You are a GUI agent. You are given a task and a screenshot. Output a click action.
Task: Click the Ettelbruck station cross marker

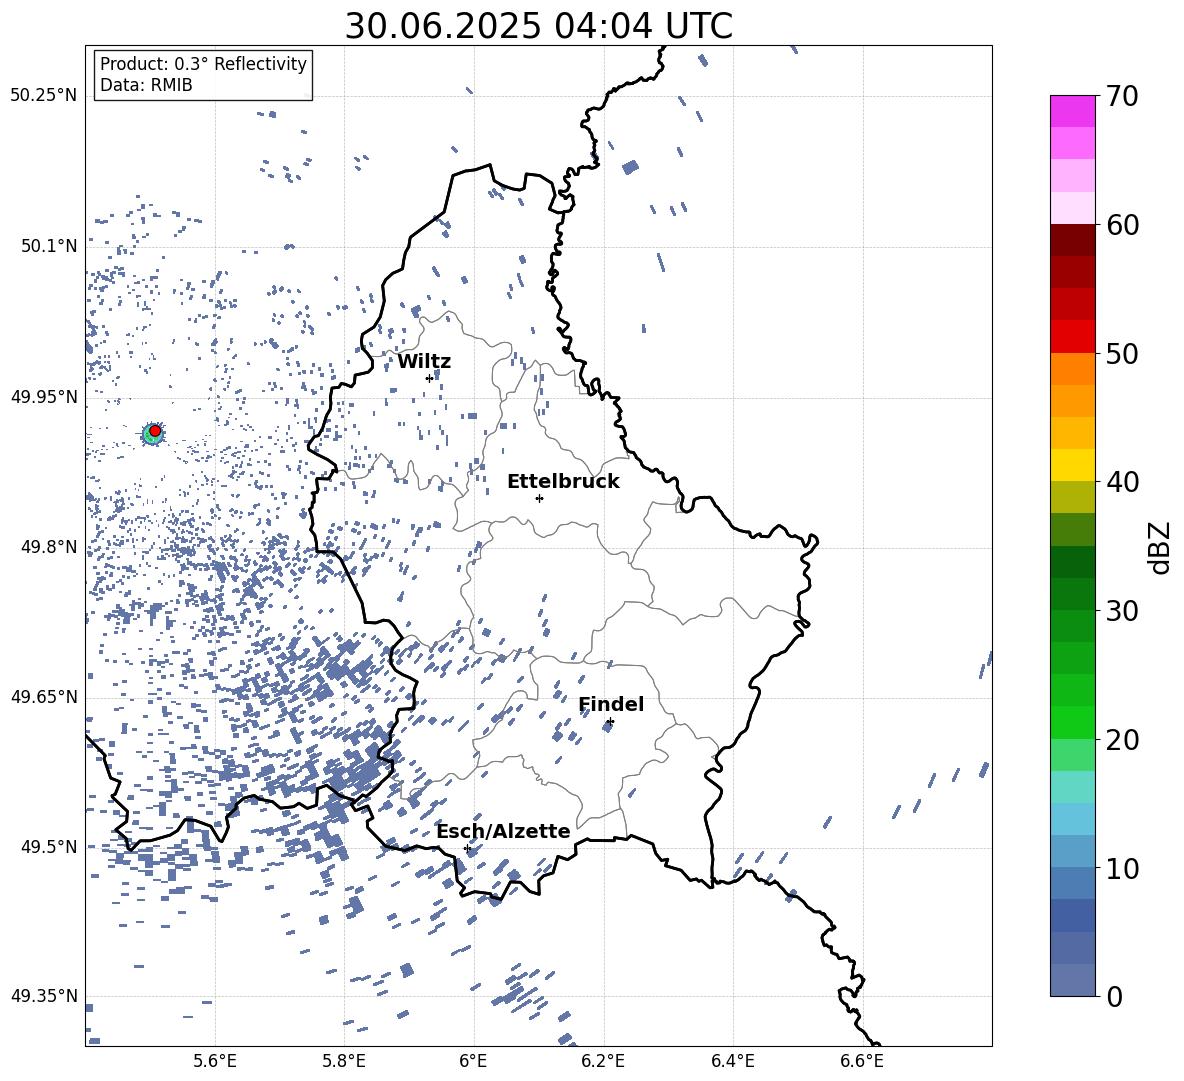pyautogui.click(x=539, y=498)
